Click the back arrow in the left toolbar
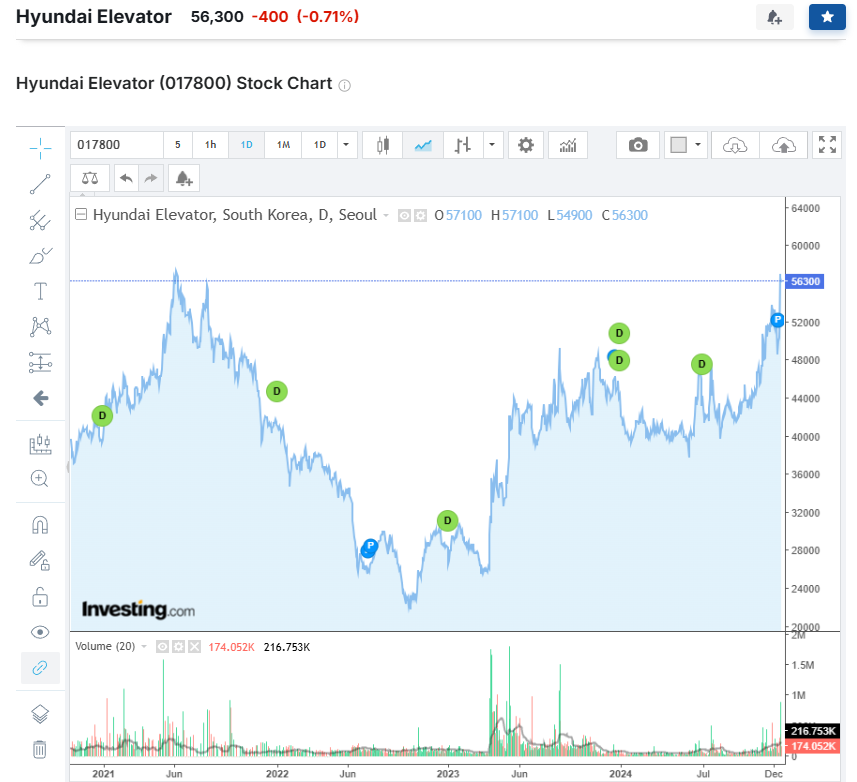Screen dimensions: 857x782 pos(40,398)
